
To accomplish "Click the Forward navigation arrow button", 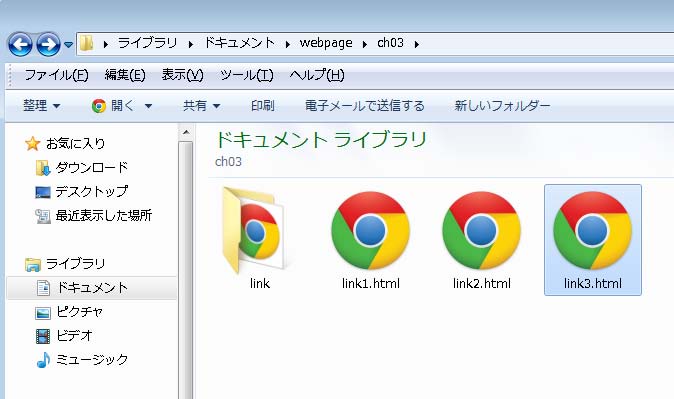I will point(48,44).
